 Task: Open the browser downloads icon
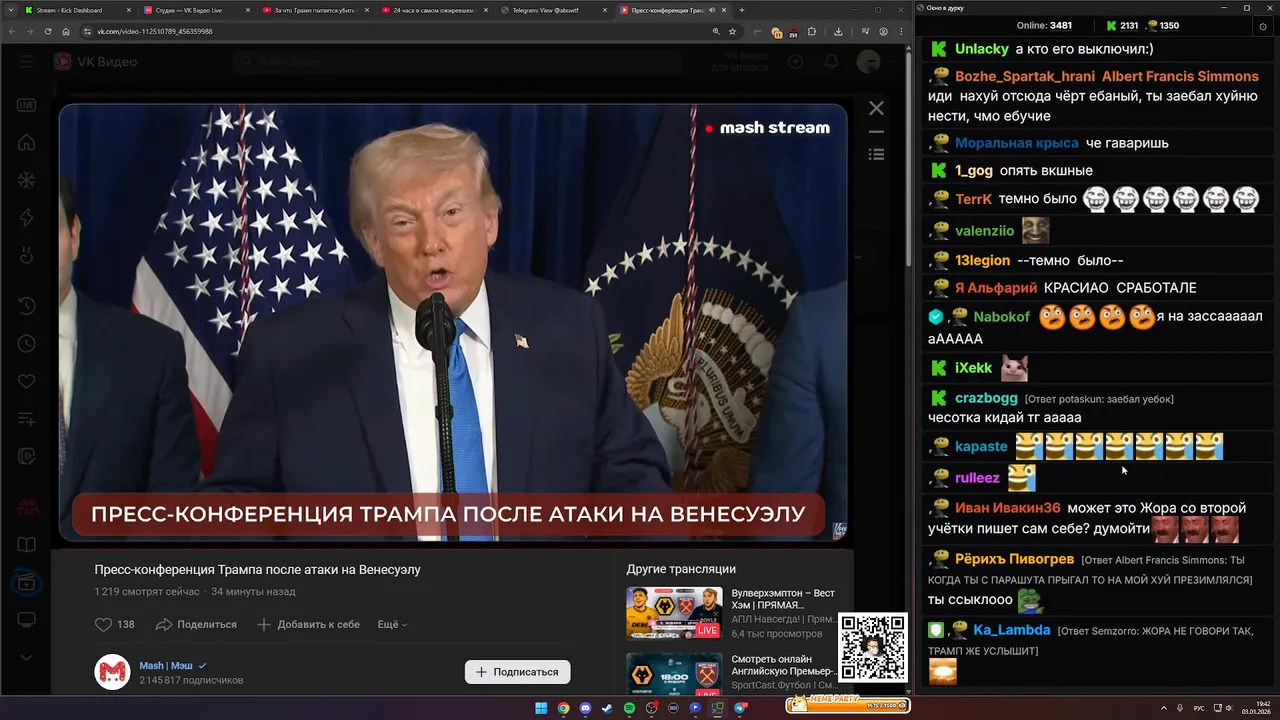(x=838, y=31)
